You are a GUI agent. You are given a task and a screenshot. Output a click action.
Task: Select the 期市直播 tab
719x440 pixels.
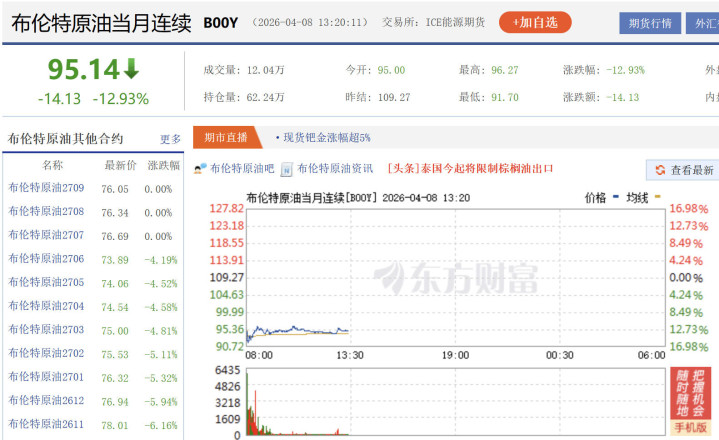pos(226,138)
